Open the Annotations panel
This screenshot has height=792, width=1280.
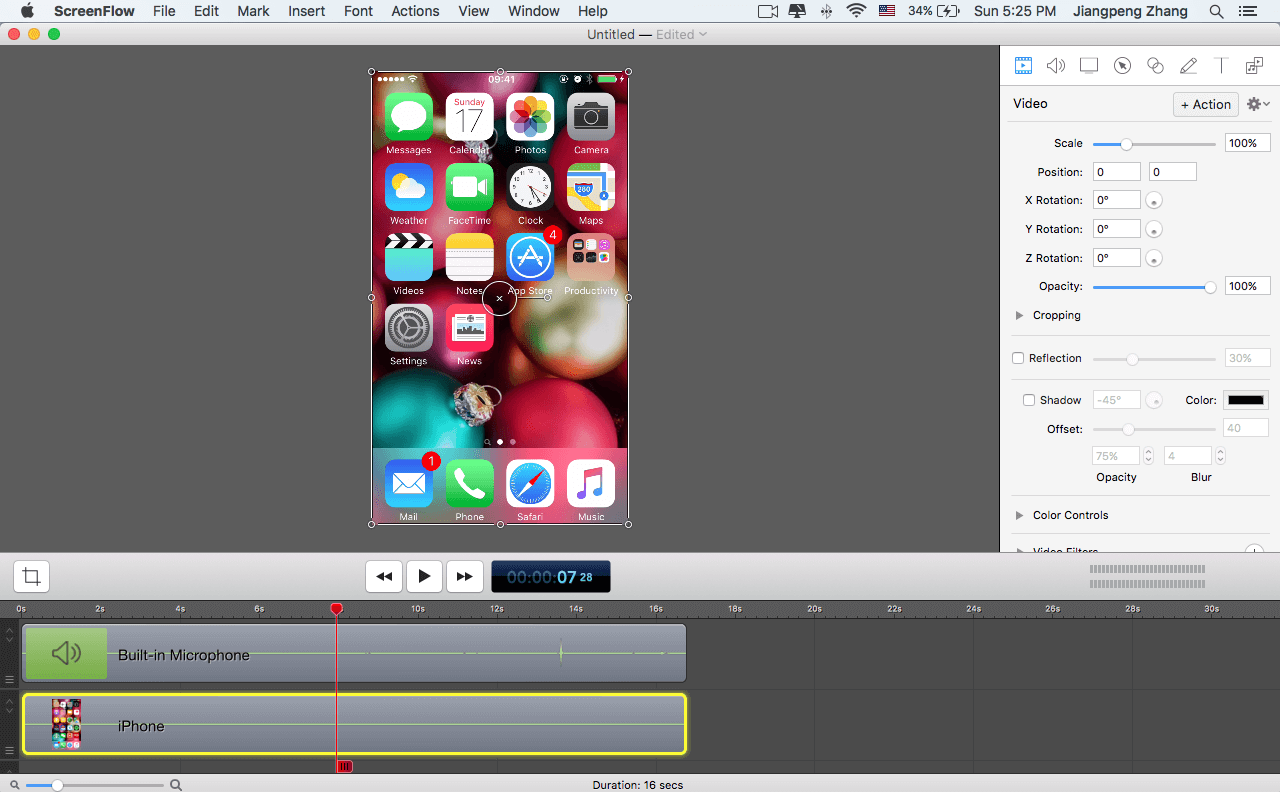1188,65
